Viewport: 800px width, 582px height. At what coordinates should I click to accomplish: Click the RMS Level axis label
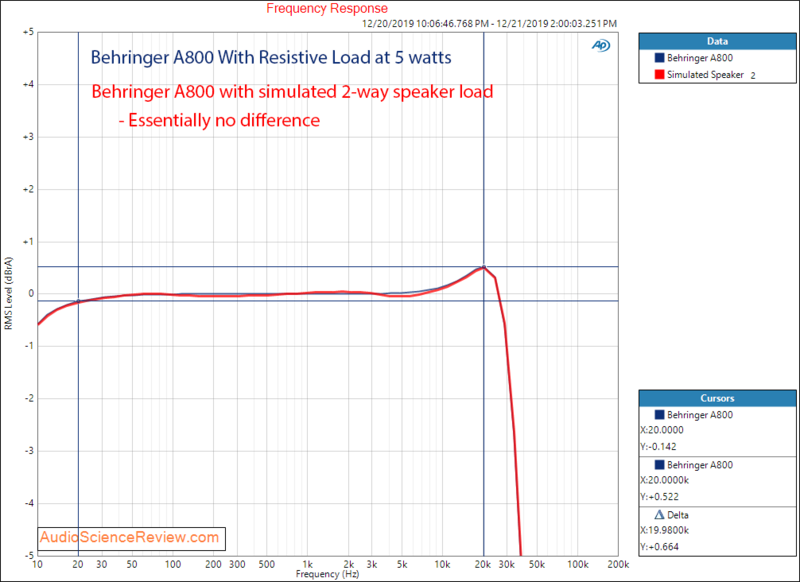pos(8,294)
